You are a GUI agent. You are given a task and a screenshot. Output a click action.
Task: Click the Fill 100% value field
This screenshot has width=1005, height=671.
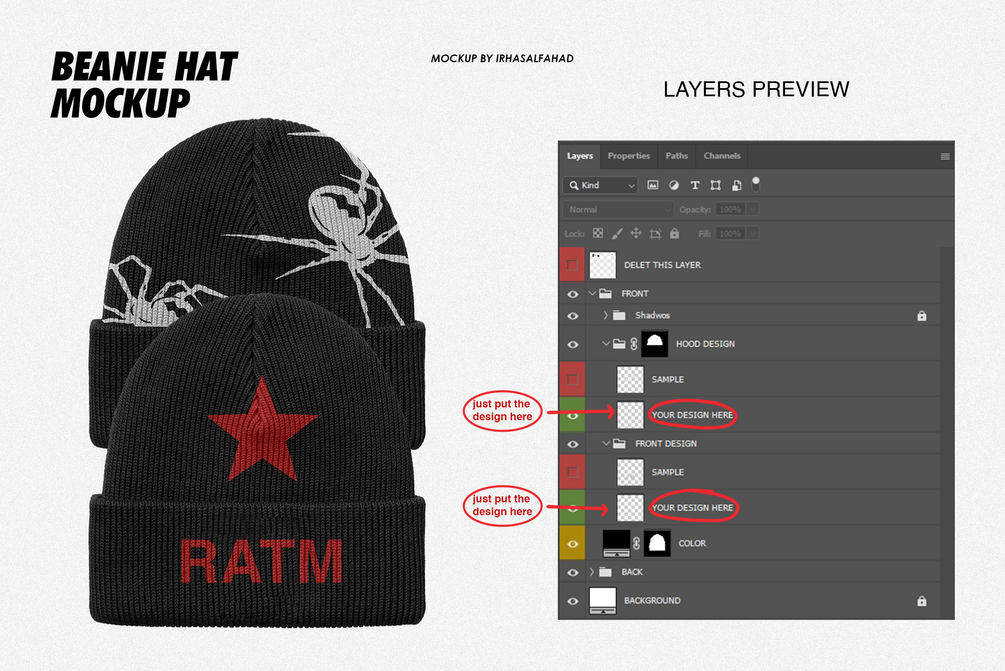(x=731, y=234)
